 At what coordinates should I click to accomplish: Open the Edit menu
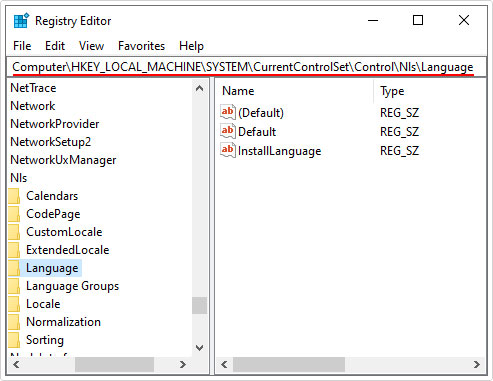point(55,46)
